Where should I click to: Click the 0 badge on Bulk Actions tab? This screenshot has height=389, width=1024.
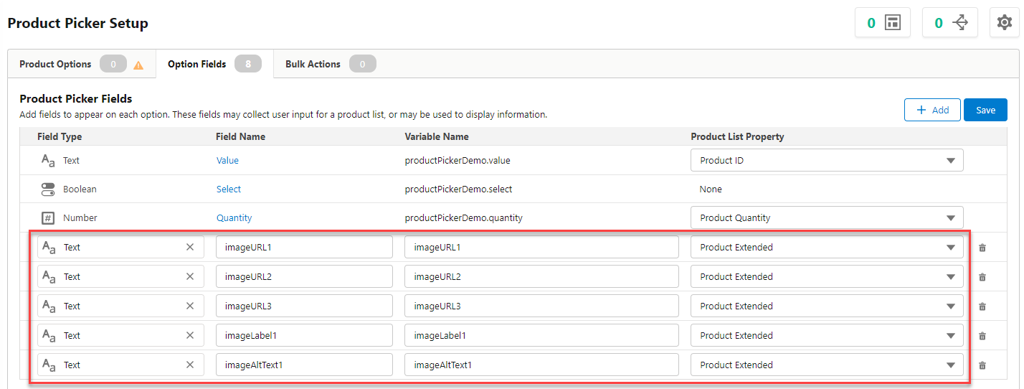pyautogui.click(x=362, y=64)
